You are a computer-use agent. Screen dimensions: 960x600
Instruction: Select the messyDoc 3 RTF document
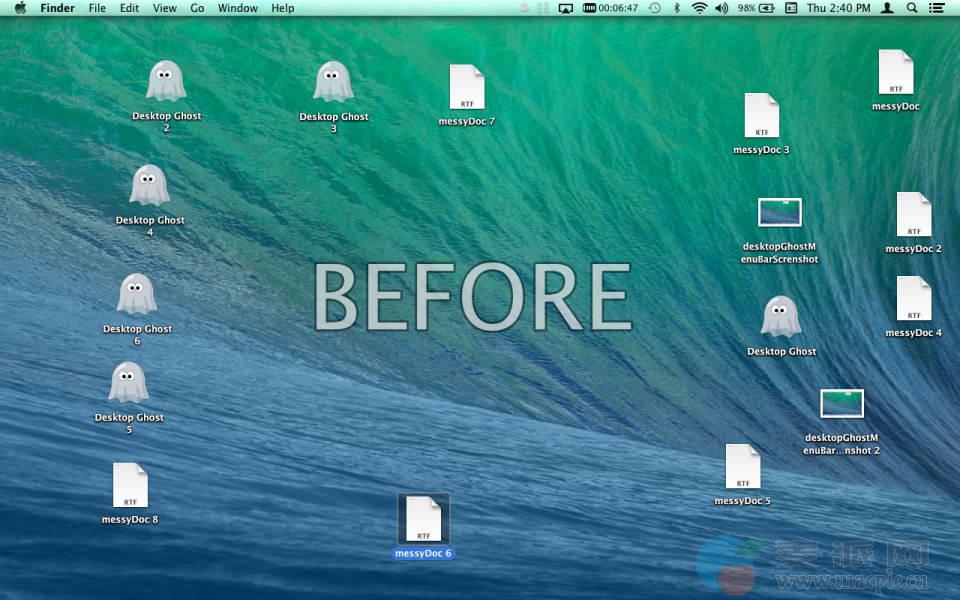761,116
